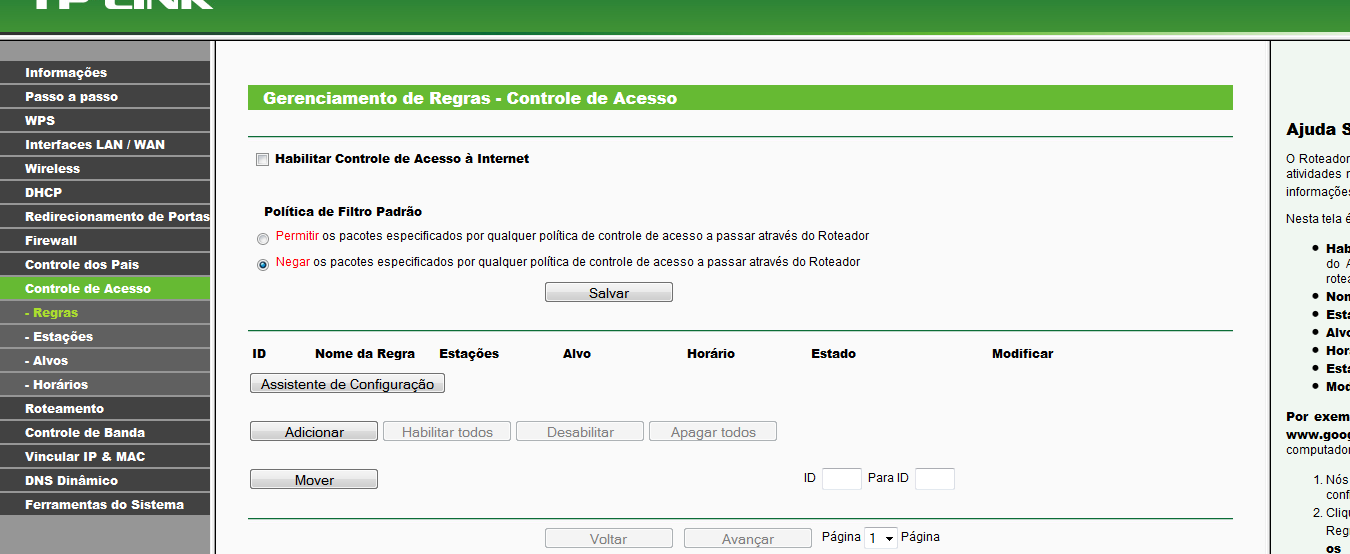Image resolution: width=1350 pixels, height=554 pixels.
Task: Focus the ID input field
Action: (x=842, y=479)
